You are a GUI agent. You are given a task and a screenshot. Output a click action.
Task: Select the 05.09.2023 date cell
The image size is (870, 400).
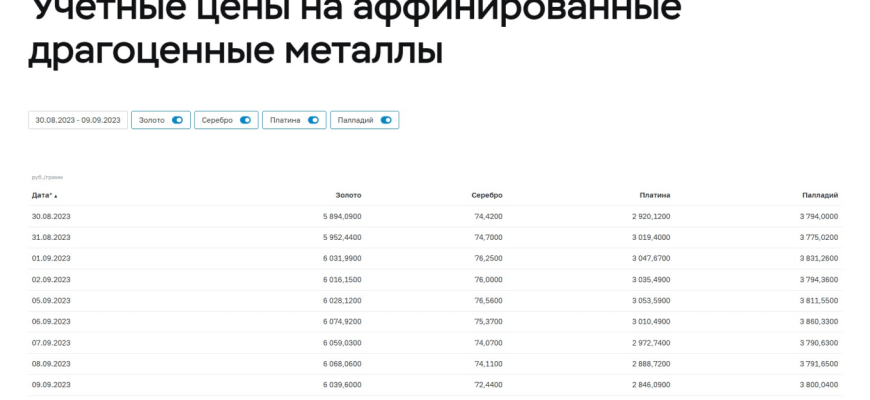[51, 300]
